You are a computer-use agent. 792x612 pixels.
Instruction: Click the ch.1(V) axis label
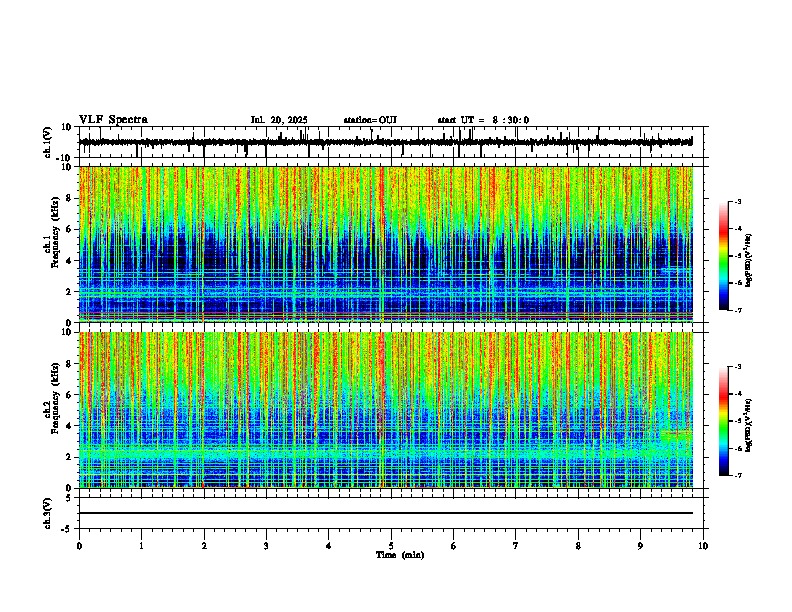tap(47, 142)
